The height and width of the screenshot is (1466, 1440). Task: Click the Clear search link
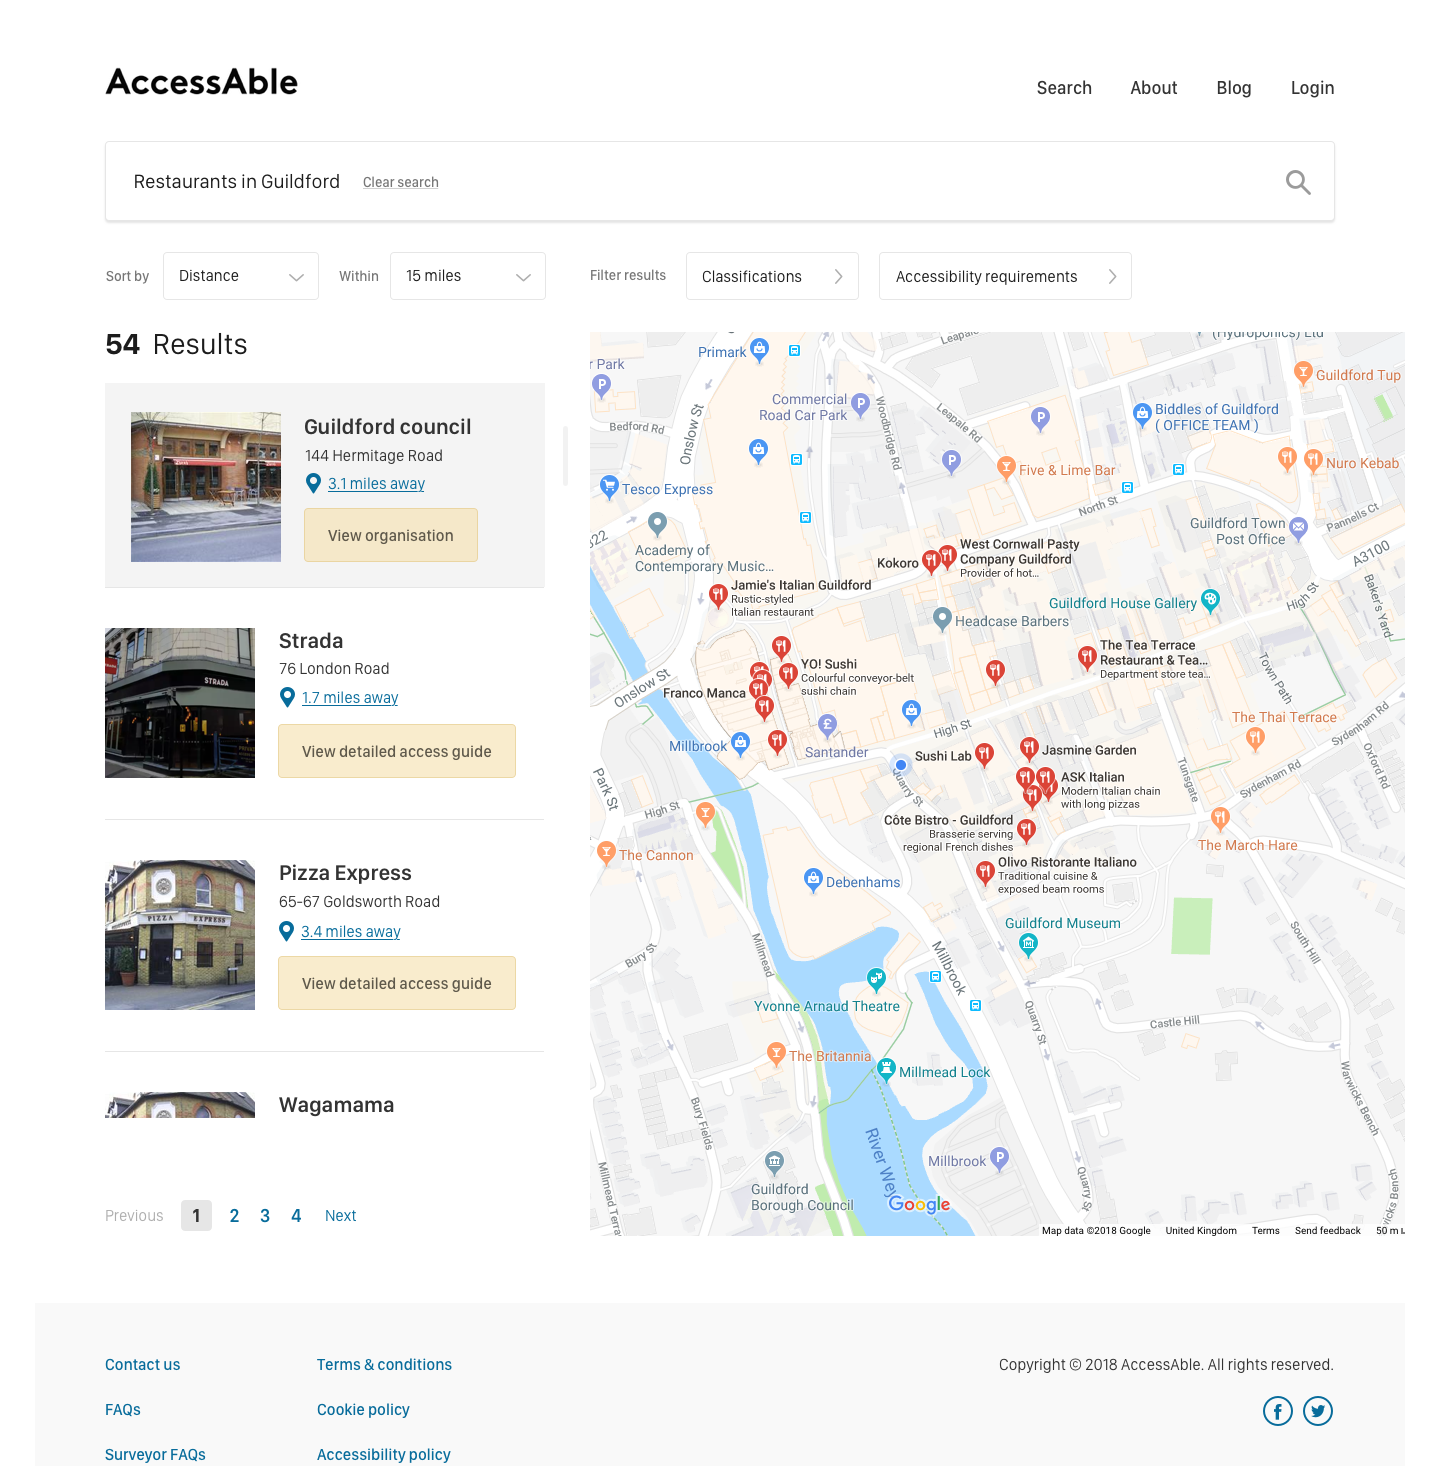coord(401,182)
